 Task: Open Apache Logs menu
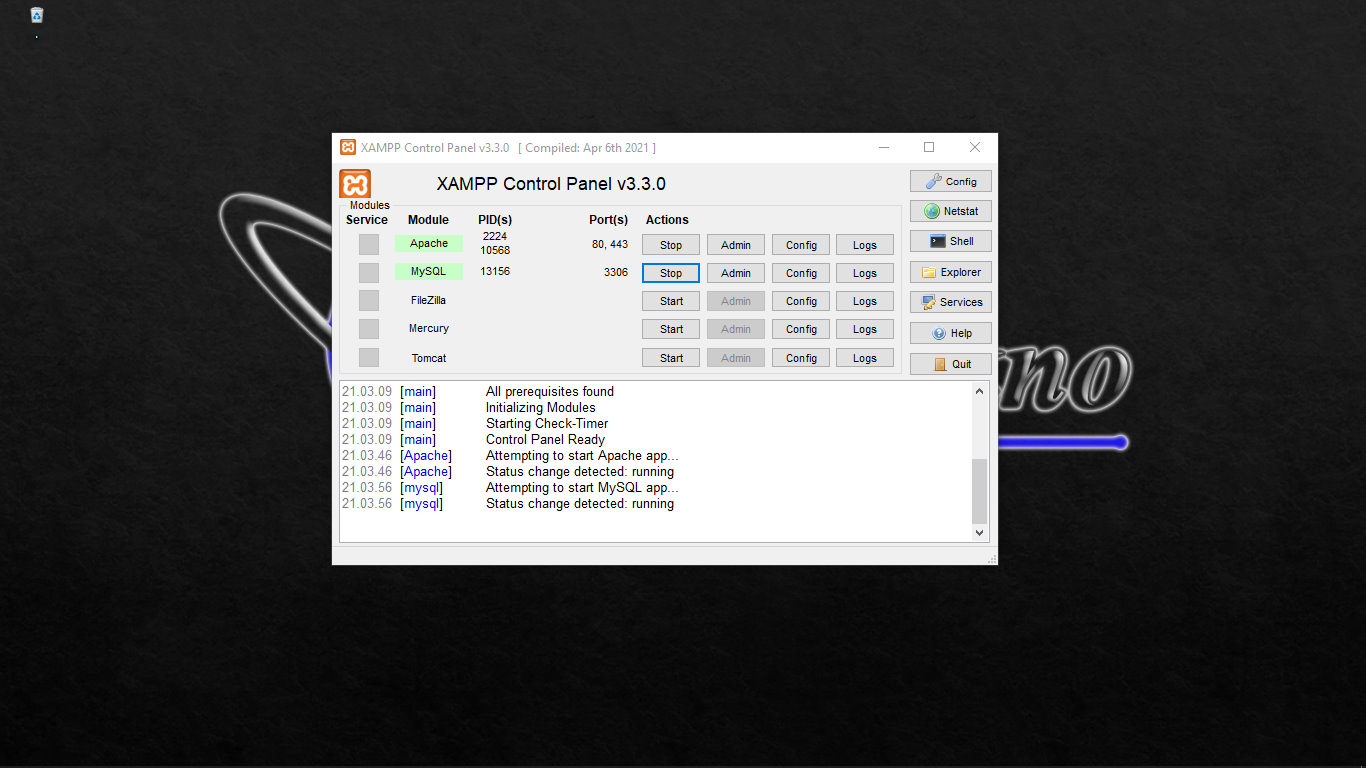click(x=865, y=245)
